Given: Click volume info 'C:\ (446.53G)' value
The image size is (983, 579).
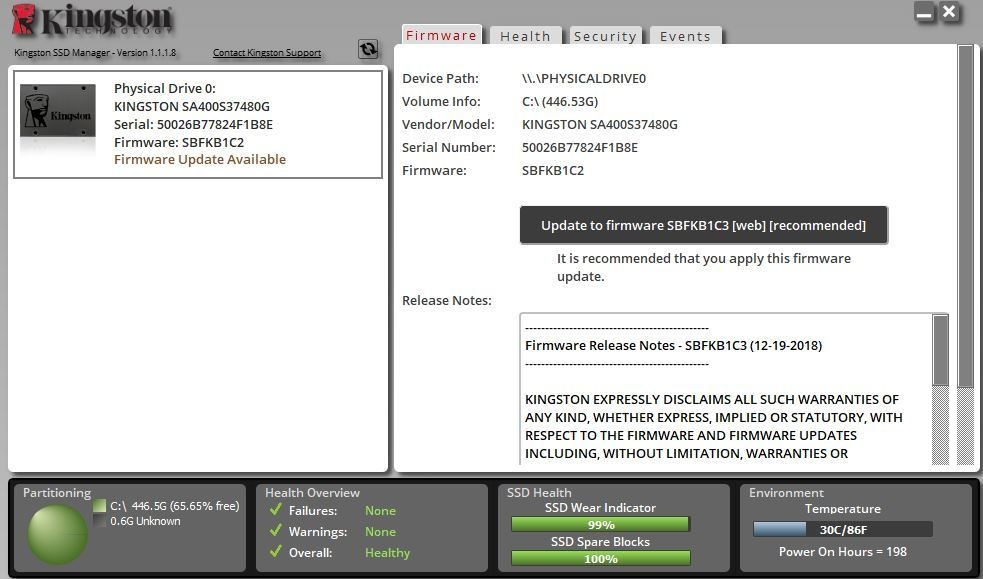Looking at the screenshot, I should (560, 101).
